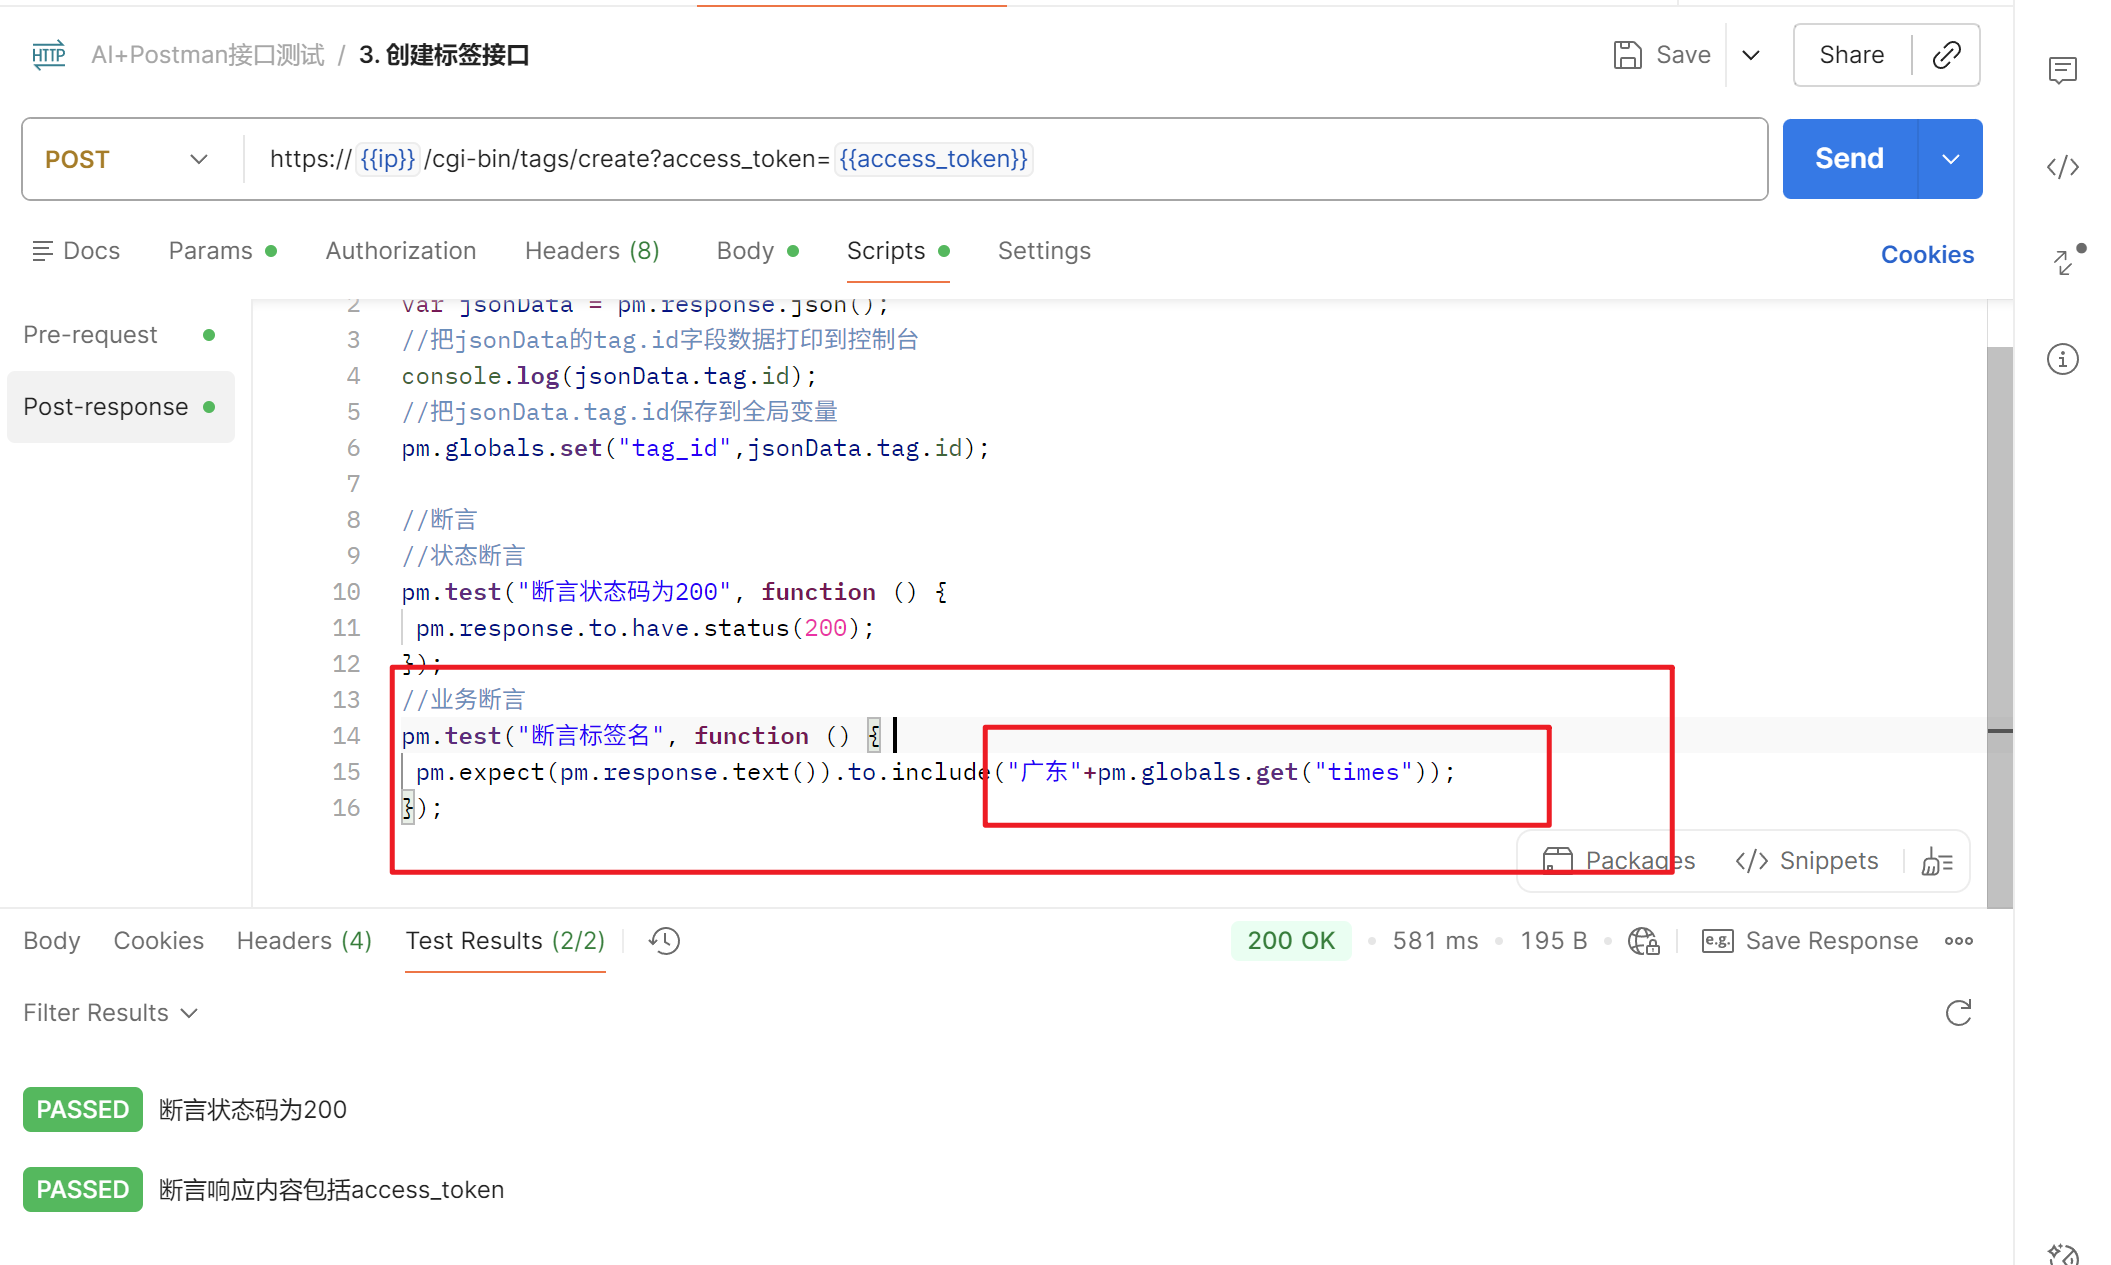Click the network globe lock icon

tap(1643, 941)
